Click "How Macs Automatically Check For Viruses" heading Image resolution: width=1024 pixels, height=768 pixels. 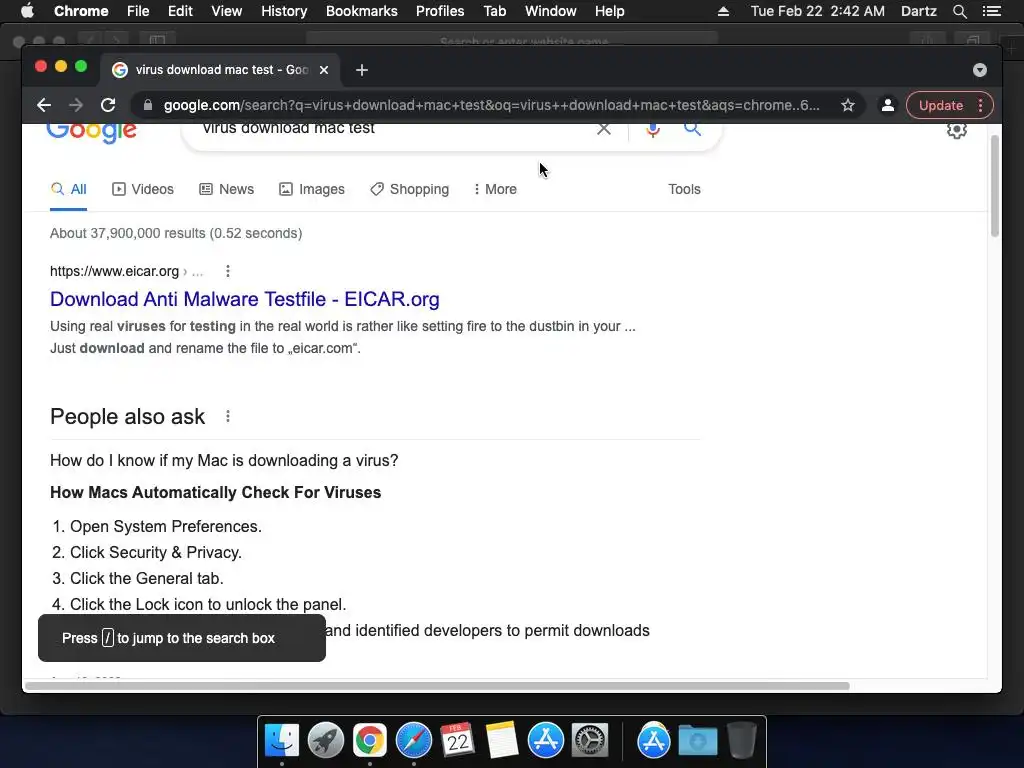coord(216,492)
